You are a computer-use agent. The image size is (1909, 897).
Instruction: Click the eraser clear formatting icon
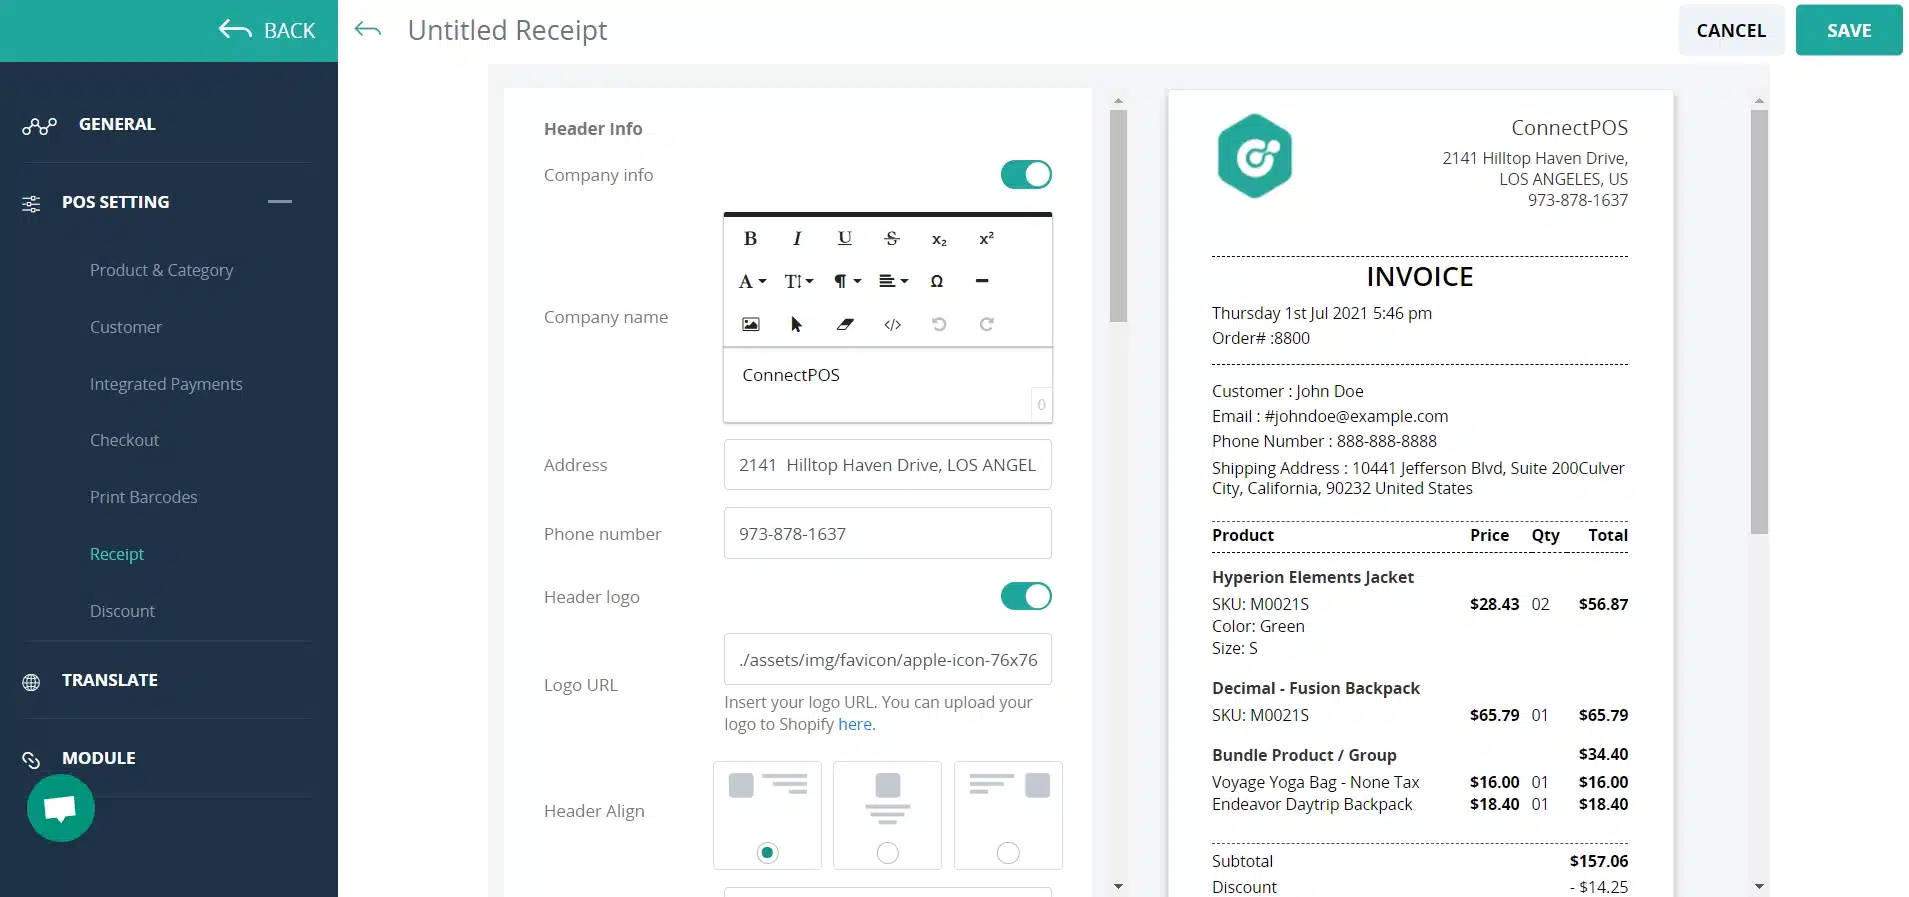[x=845, y=324]
